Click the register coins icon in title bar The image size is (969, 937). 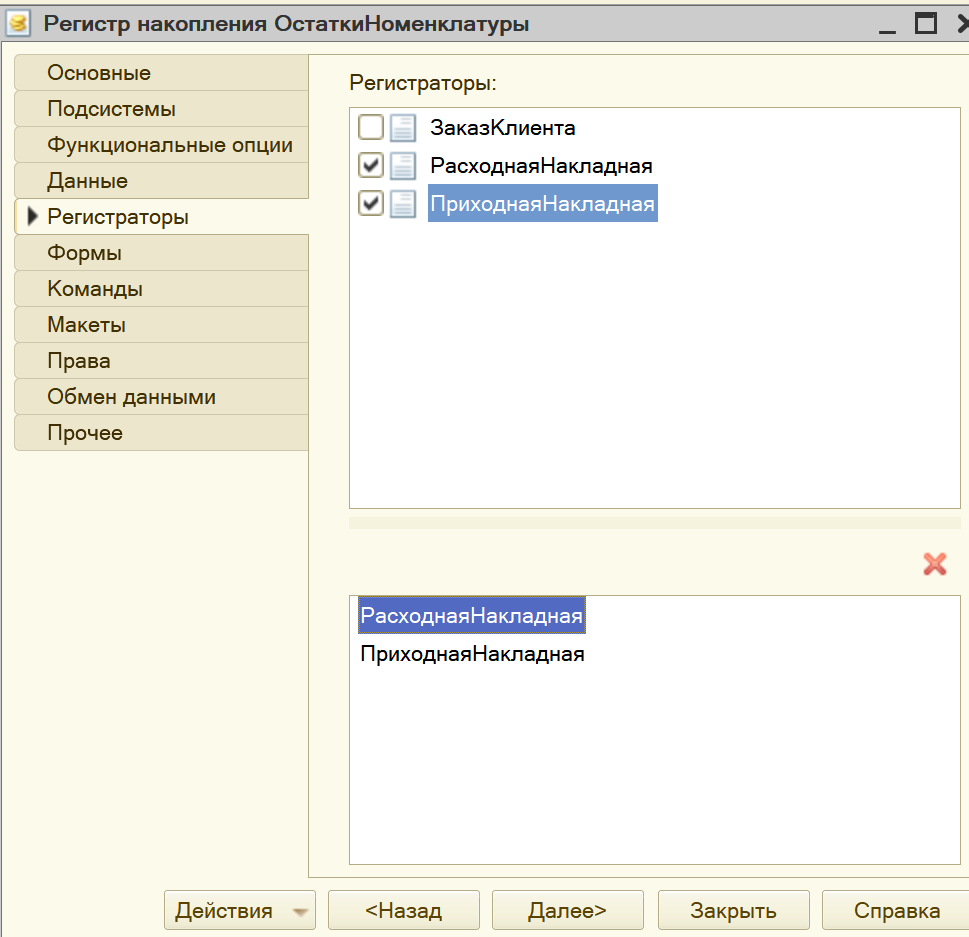(19, 24)
